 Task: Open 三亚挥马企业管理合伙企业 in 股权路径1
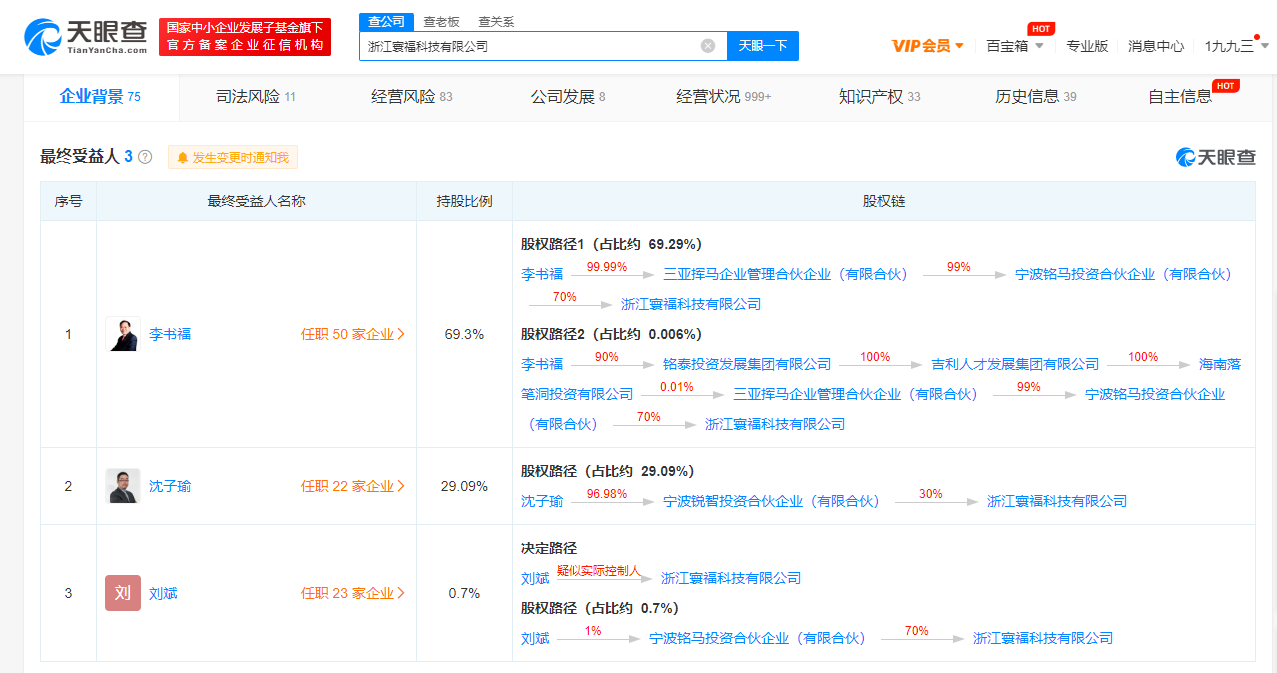point(785,274)
